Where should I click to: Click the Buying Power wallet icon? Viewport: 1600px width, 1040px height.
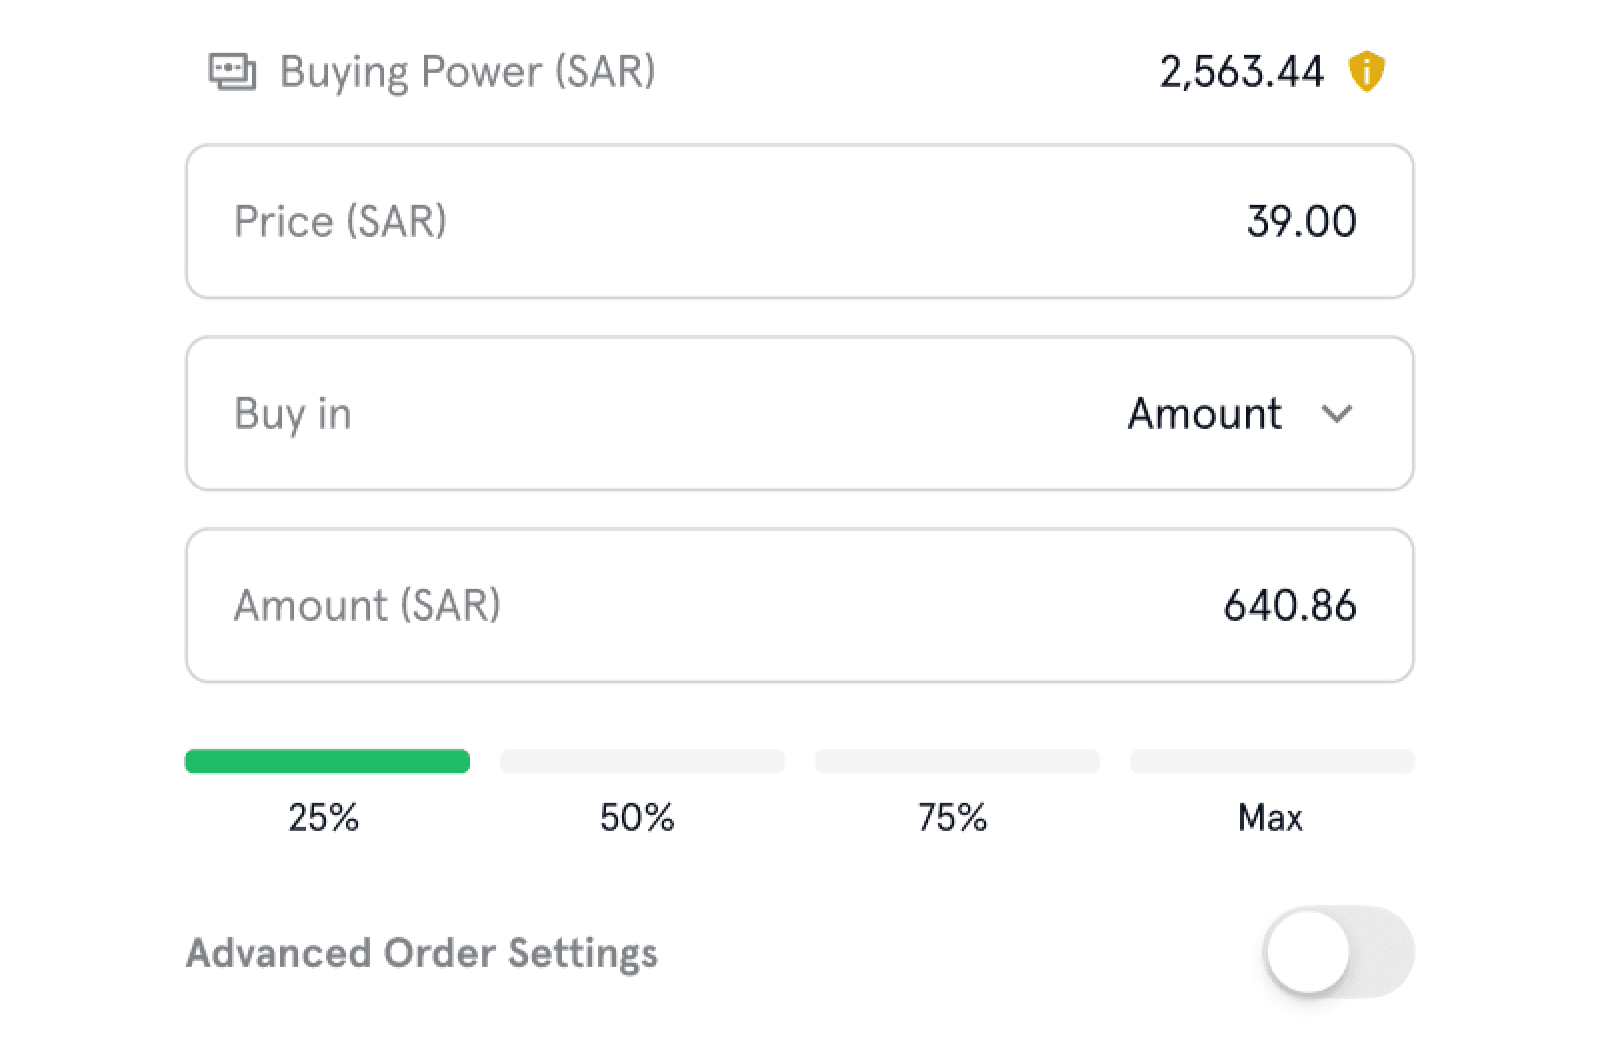click(x=232, y=72)
